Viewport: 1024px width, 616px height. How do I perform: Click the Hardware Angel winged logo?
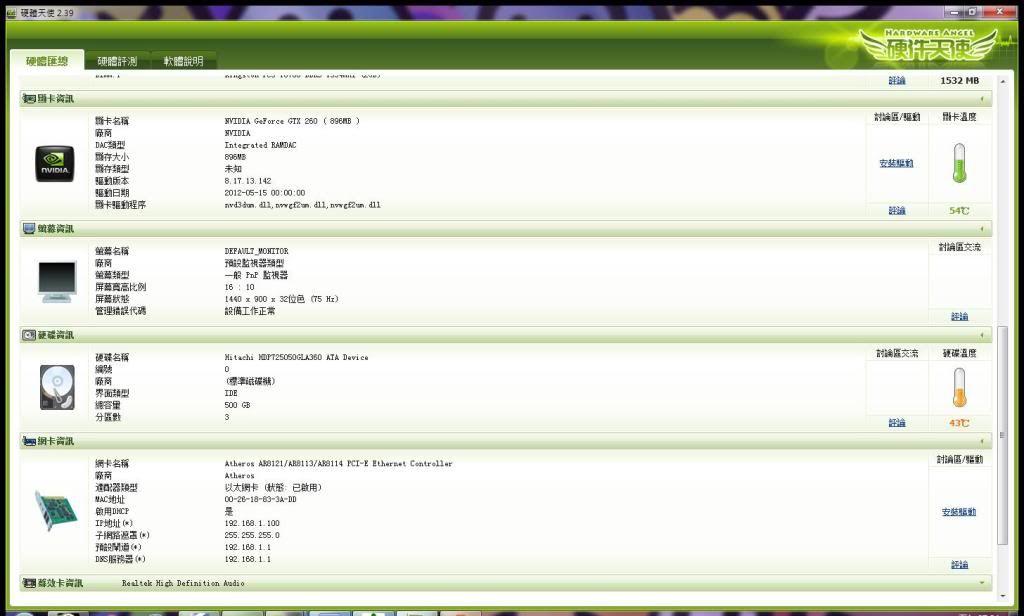pyautogui.click(x=928, y=43)
